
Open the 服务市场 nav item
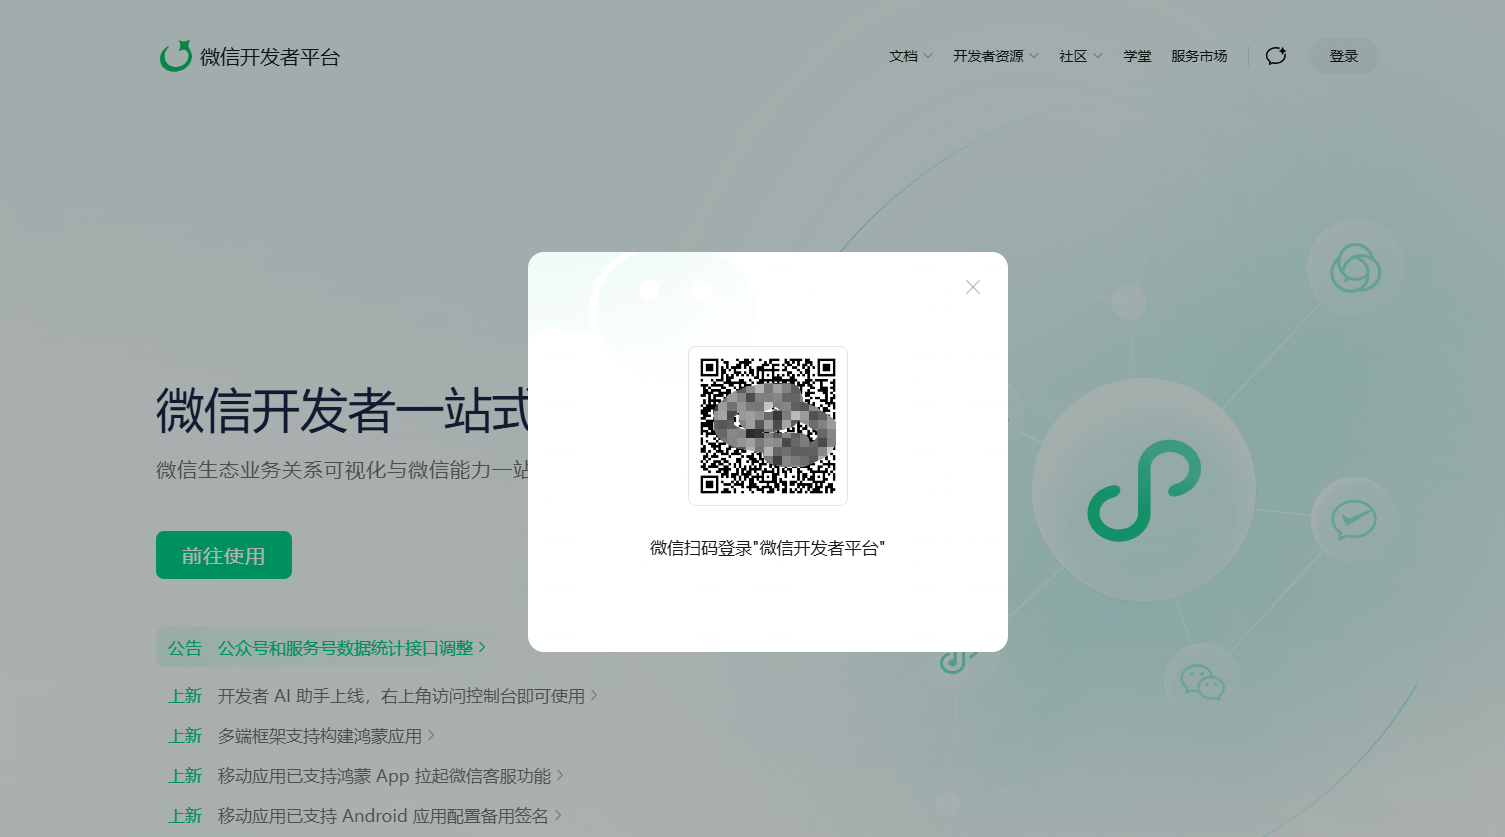click(1199, 56)
